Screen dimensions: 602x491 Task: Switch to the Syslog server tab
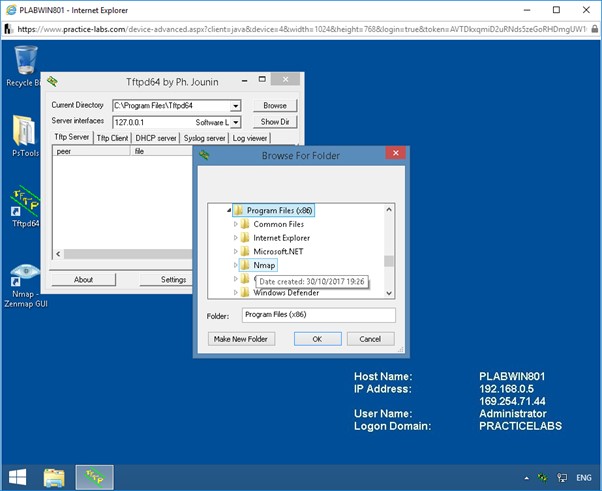(x=204, y=138)
